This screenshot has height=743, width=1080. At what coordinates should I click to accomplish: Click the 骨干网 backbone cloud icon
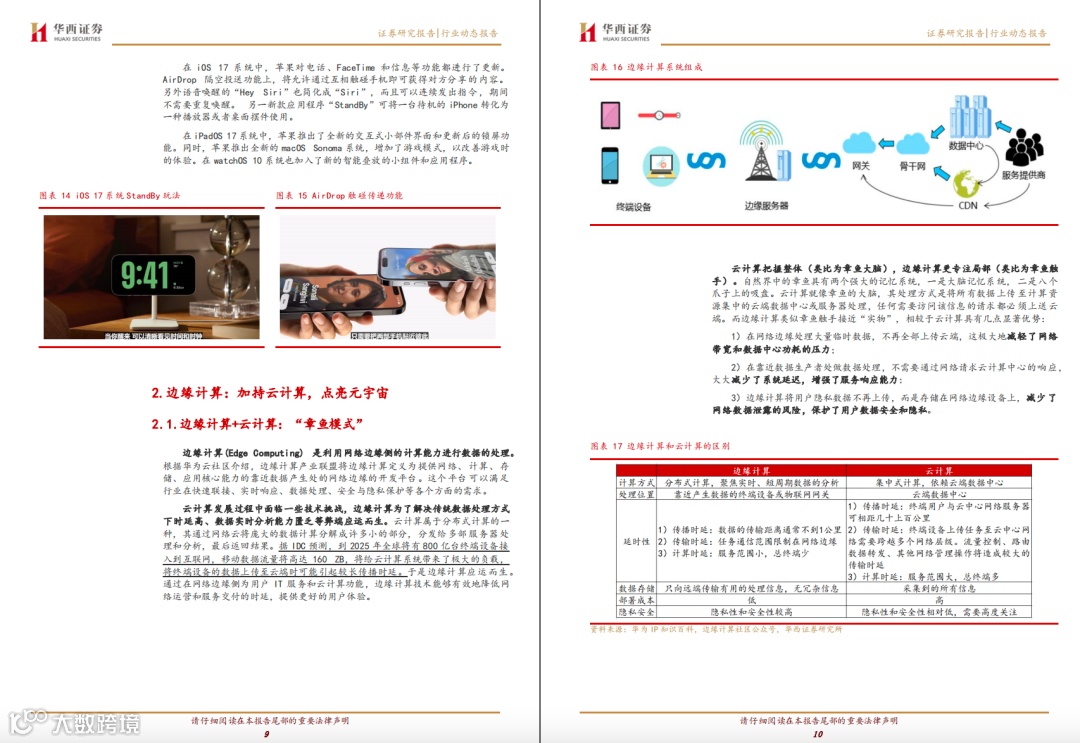pos(913,143)
